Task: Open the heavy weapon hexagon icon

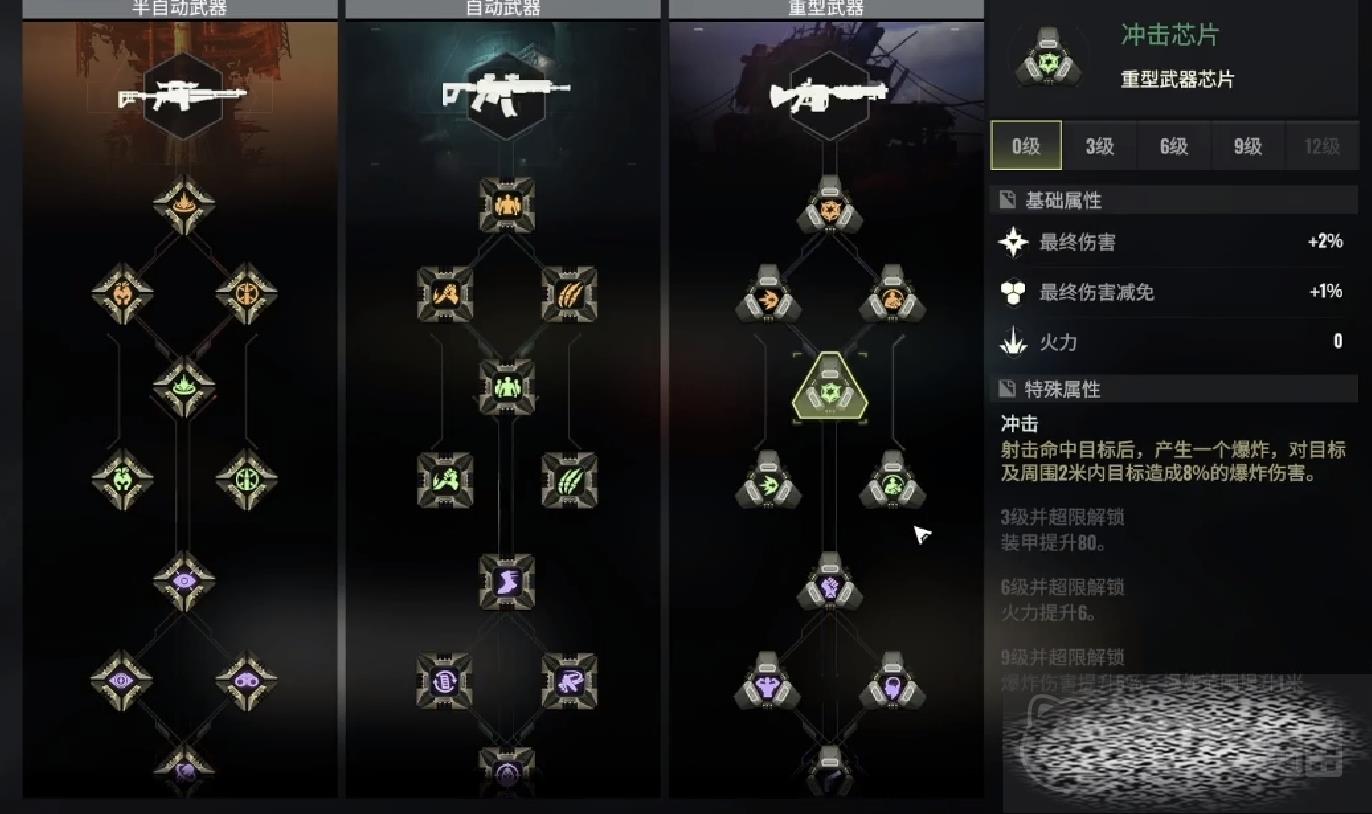Action: pos(829,97)
